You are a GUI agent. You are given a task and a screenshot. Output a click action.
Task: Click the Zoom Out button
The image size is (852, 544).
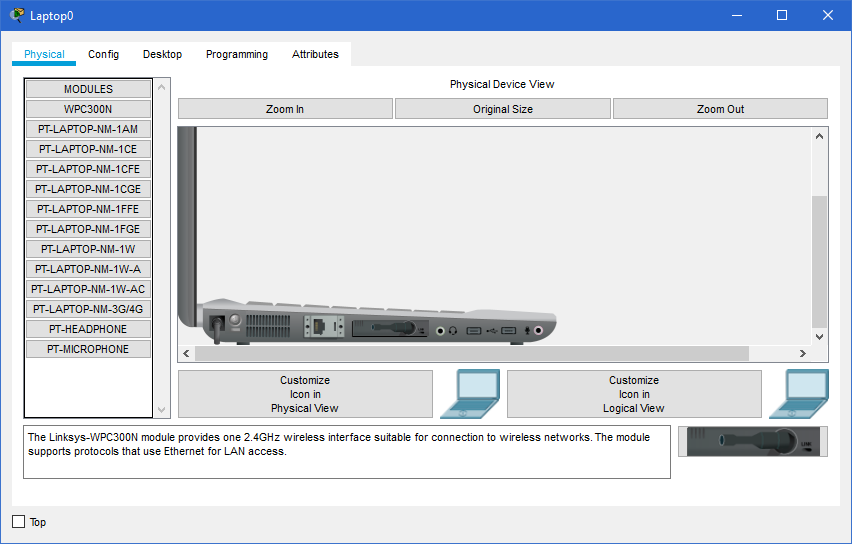[721, 109]
